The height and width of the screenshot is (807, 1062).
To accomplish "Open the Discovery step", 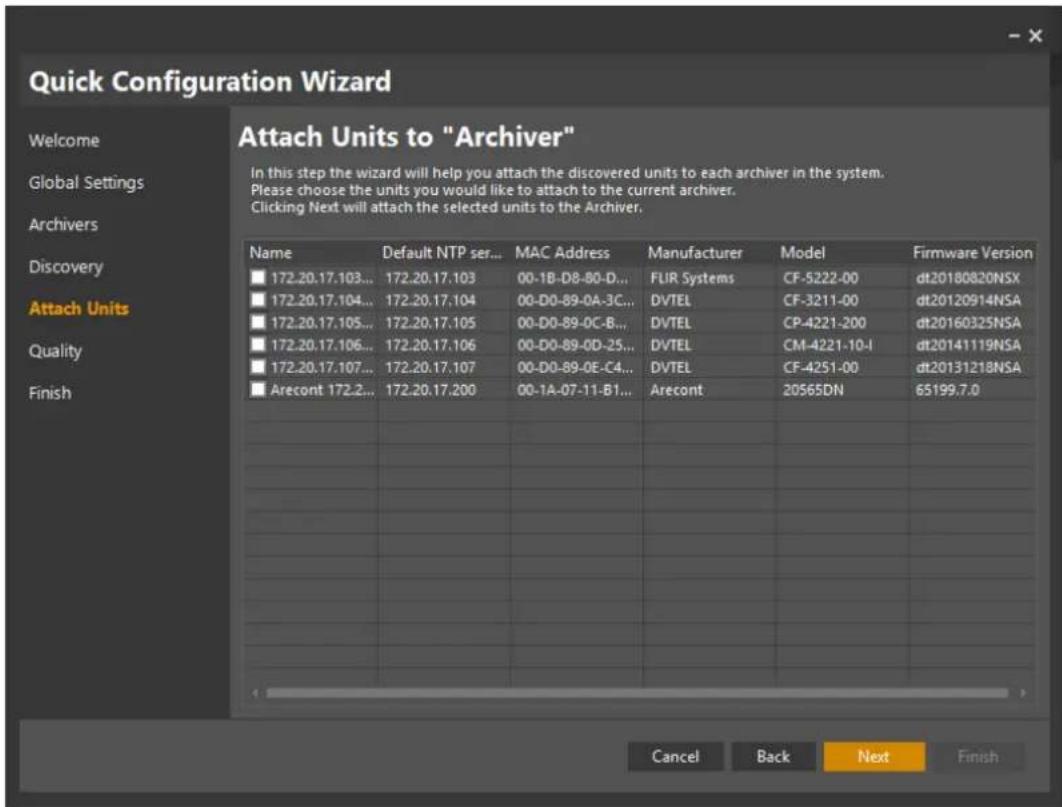I will pos(66,267).
